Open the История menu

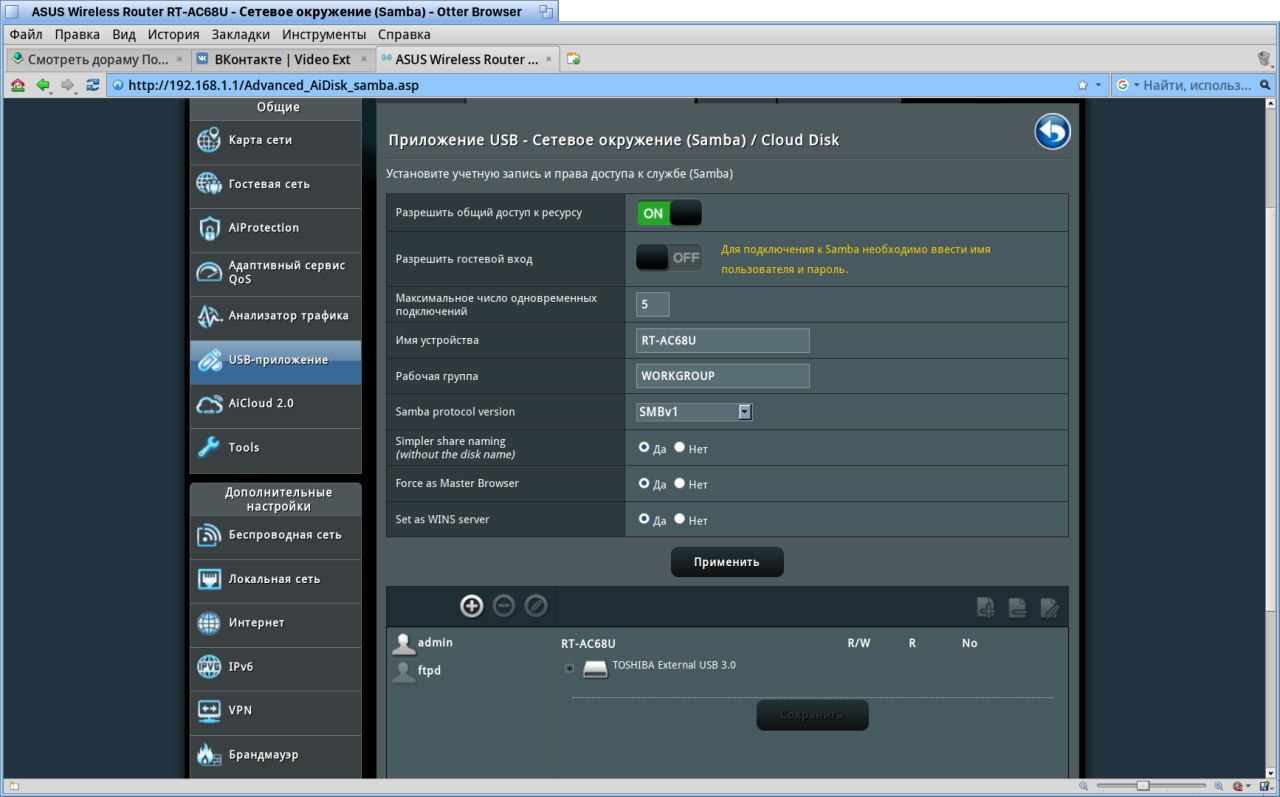(173, 34)
